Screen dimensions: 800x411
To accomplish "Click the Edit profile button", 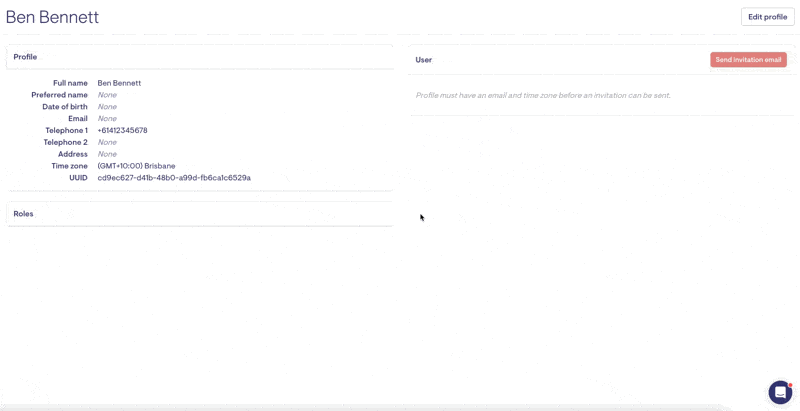I will click(767, 17).
